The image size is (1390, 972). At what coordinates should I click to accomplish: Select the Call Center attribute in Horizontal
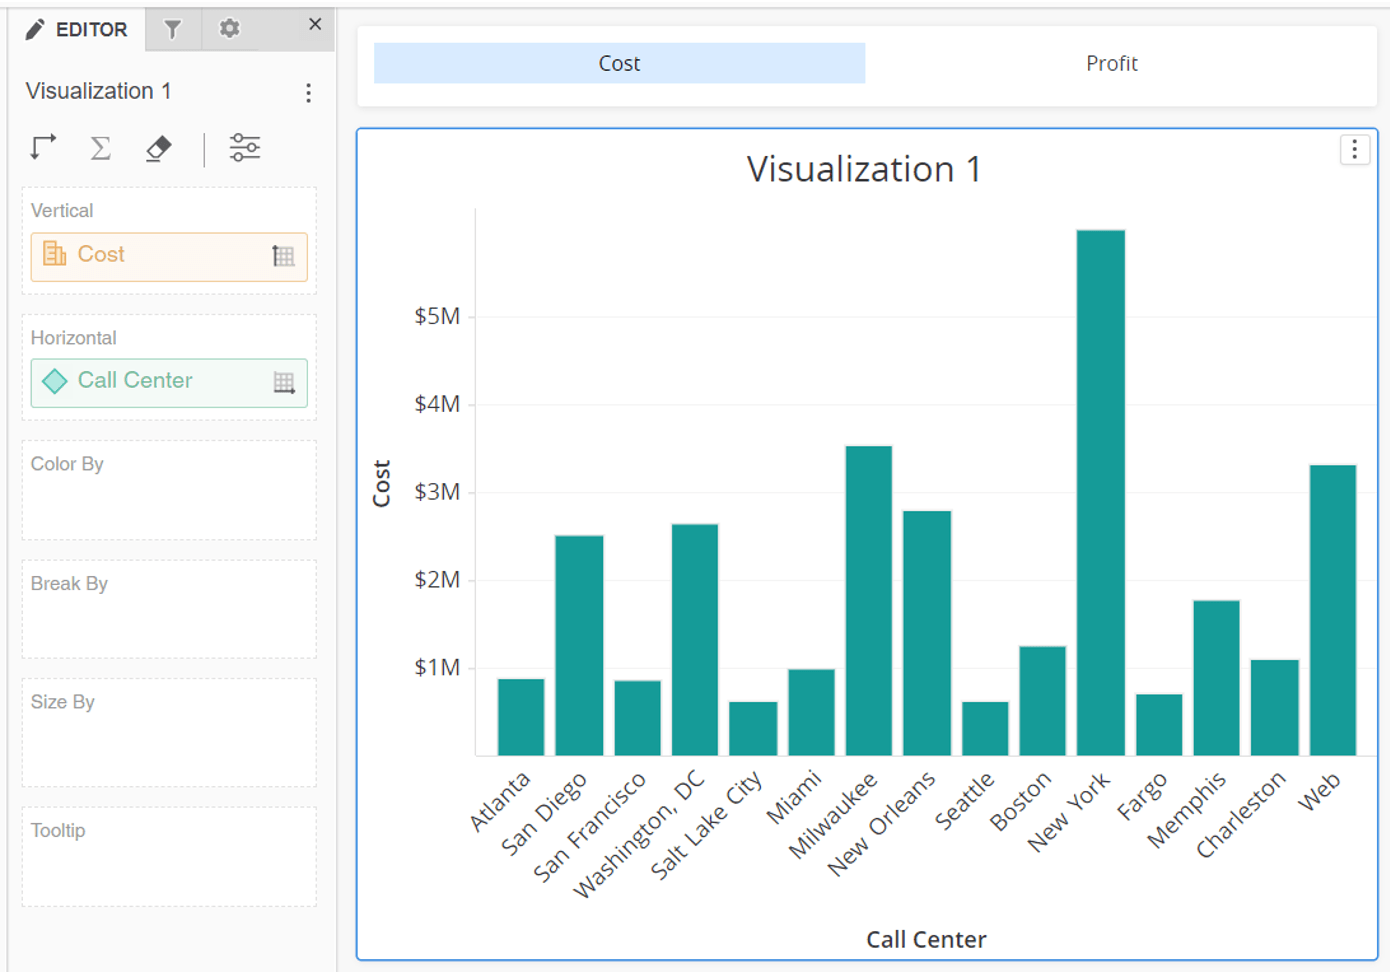click(169, 382)
